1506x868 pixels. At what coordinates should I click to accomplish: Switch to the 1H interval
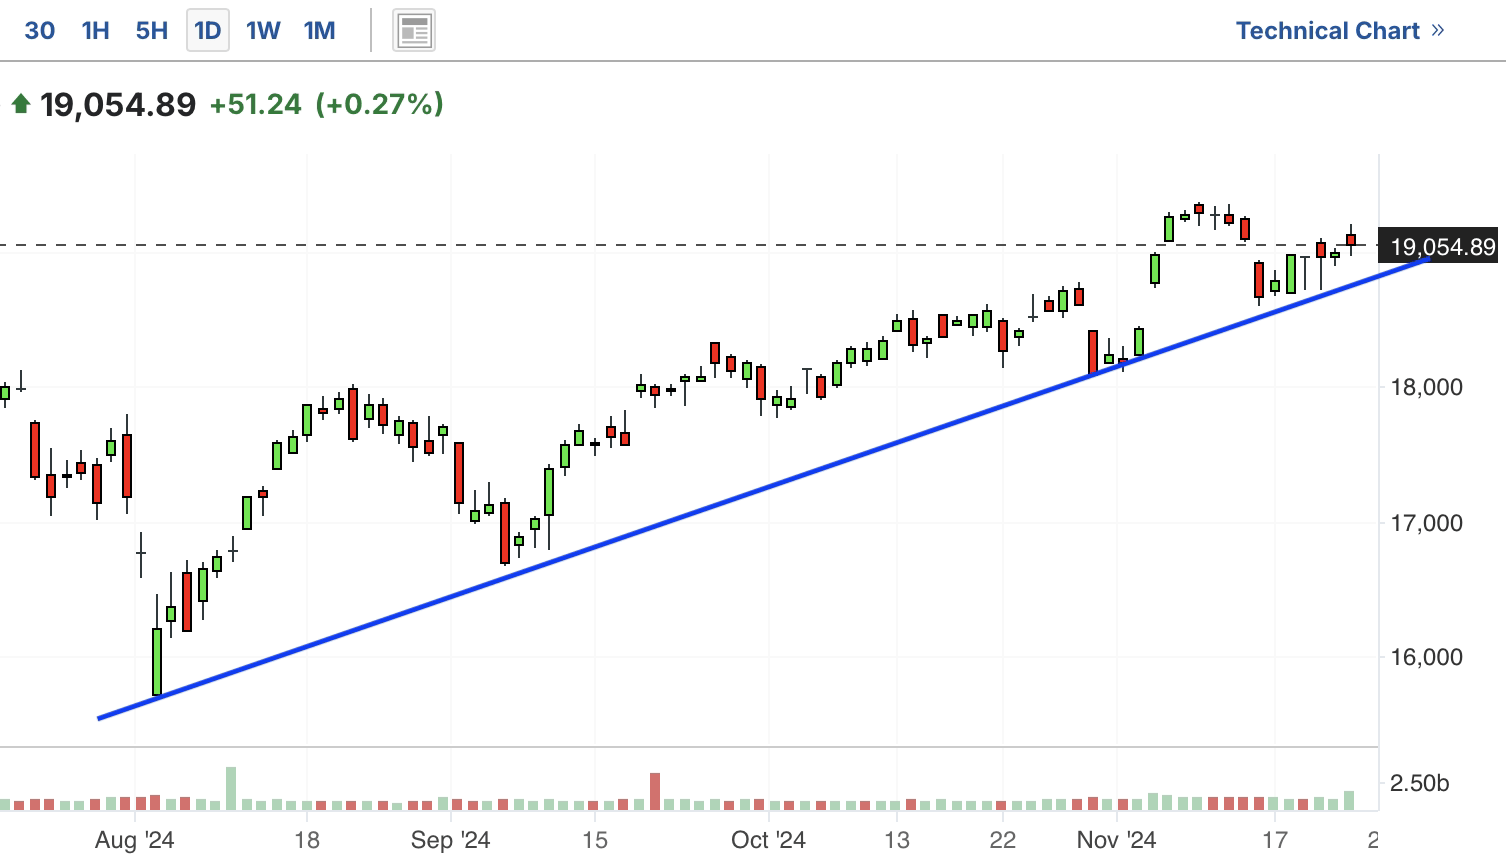[95, 31]
